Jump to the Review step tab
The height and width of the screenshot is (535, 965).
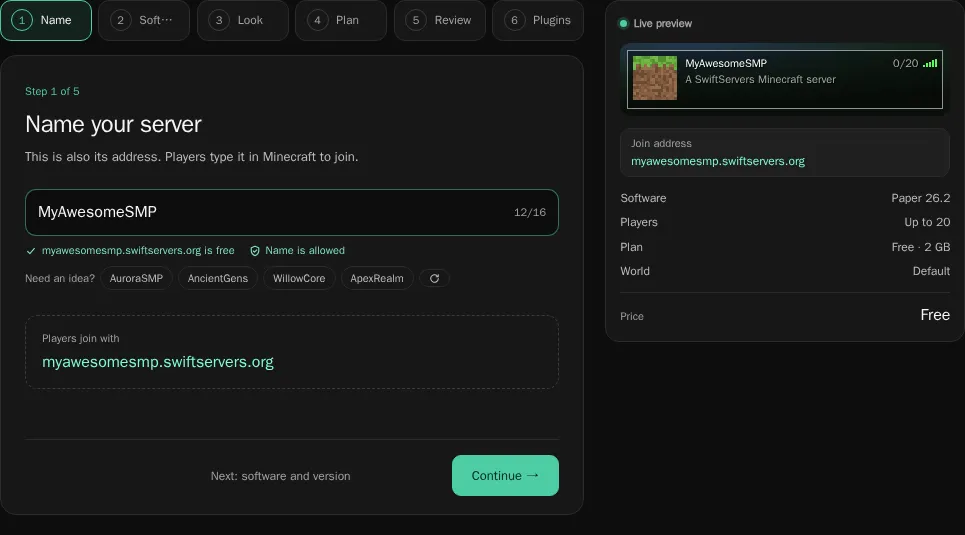pyautogui.click(x=439, y=20)
